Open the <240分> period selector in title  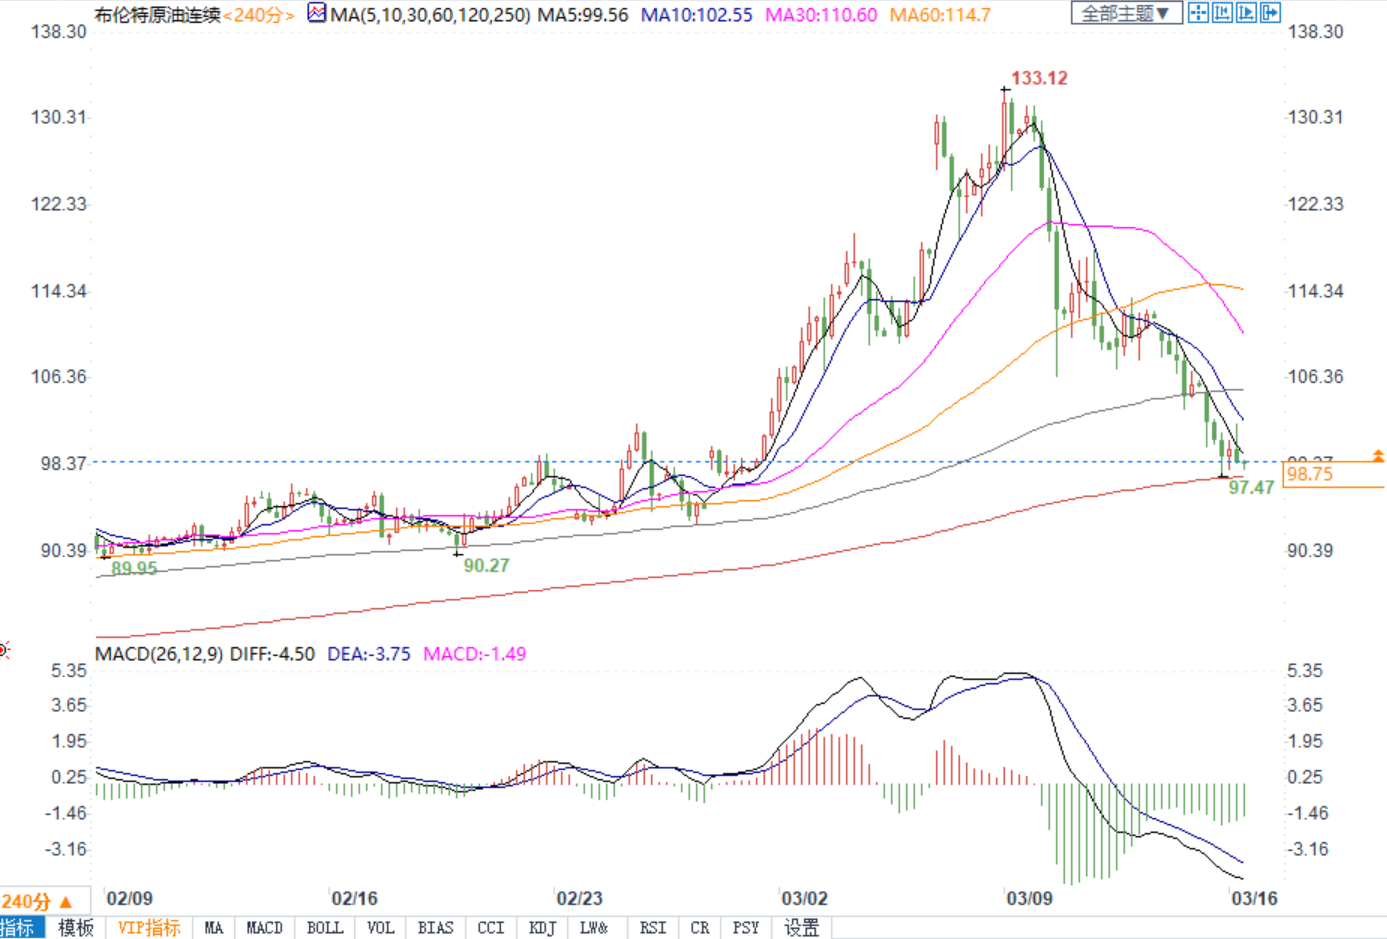pos(258,15)
